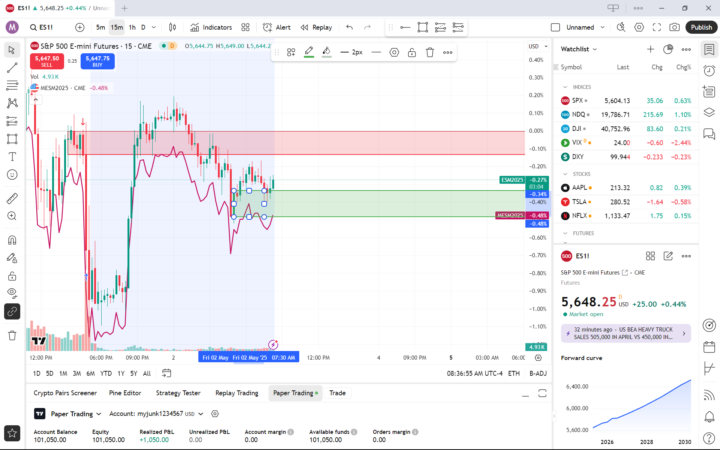The width and height of the screenshot is (720, 450).
Task: Add symbol to Watchlist
Action: pyautogui.click(x=651, y=49)
